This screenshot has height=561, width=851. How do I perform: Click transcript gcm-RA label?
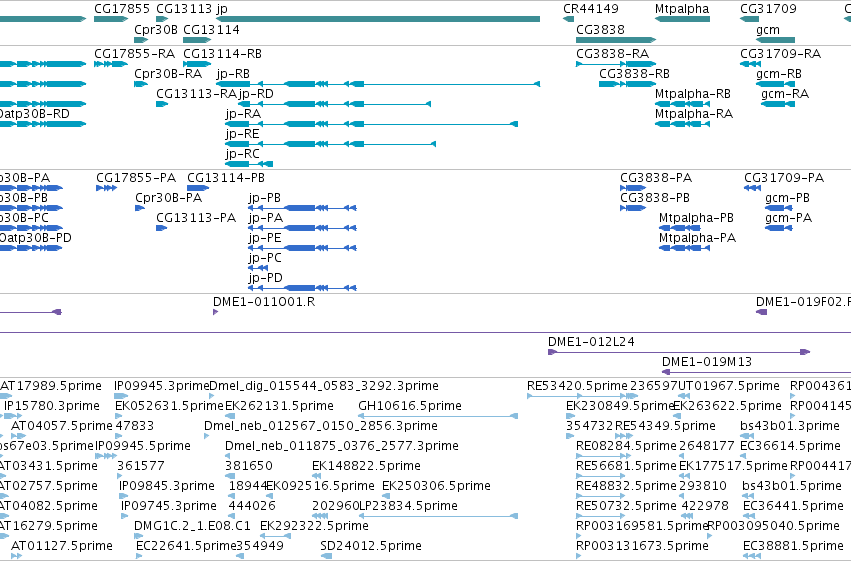click(785, 94)
